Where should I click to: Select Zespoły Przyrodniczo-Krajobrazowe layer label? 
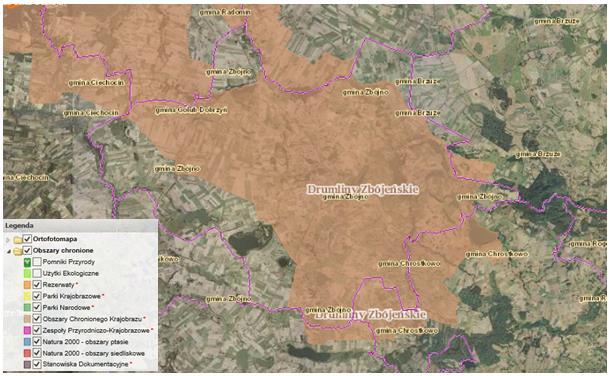click(96, 330)
